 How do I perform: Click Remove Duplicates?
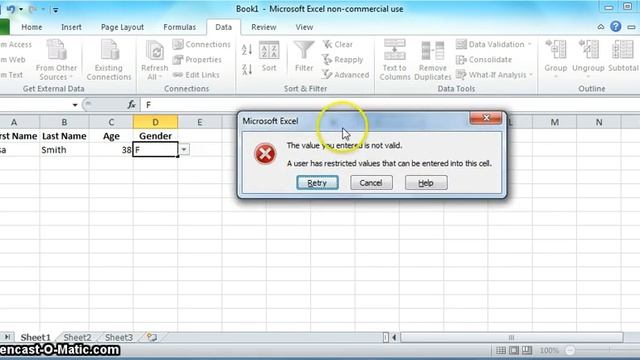[x=433, y=60]
